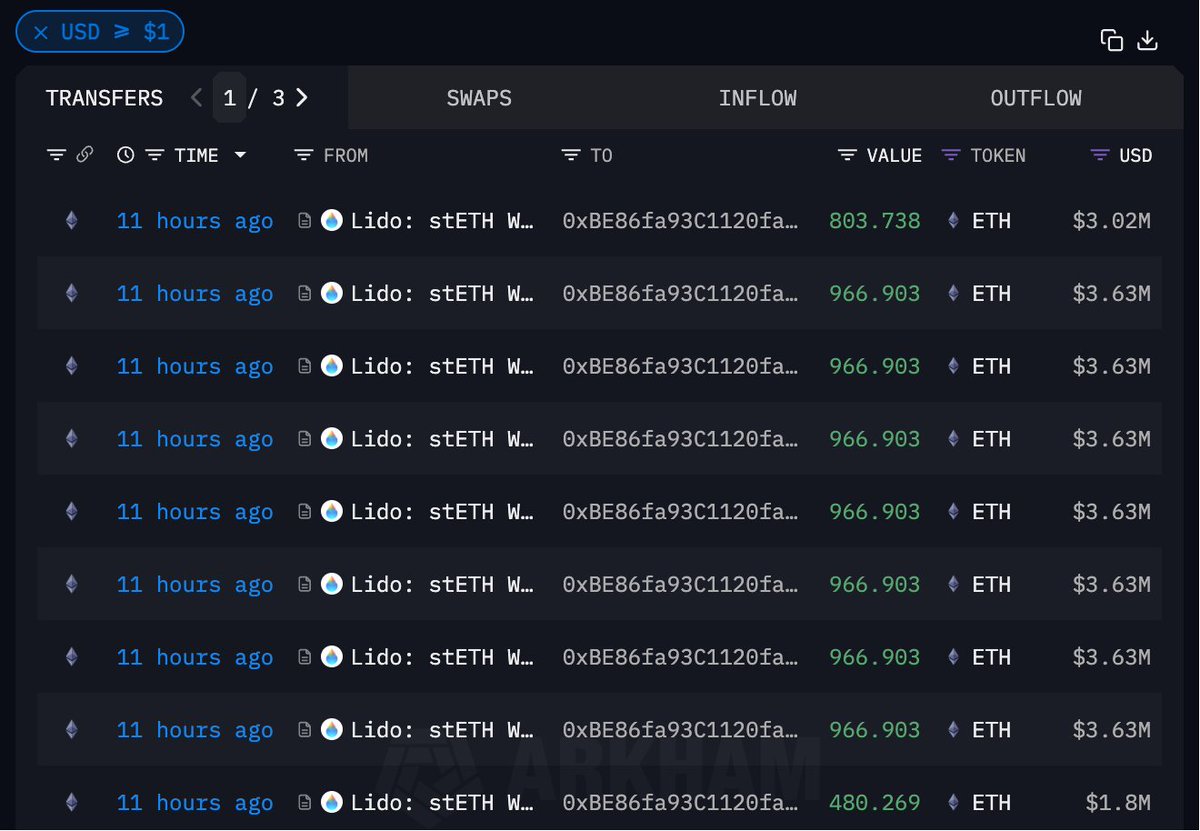Open the TIME column filter
Viewport: 1200px width, 831px height.
154,155
